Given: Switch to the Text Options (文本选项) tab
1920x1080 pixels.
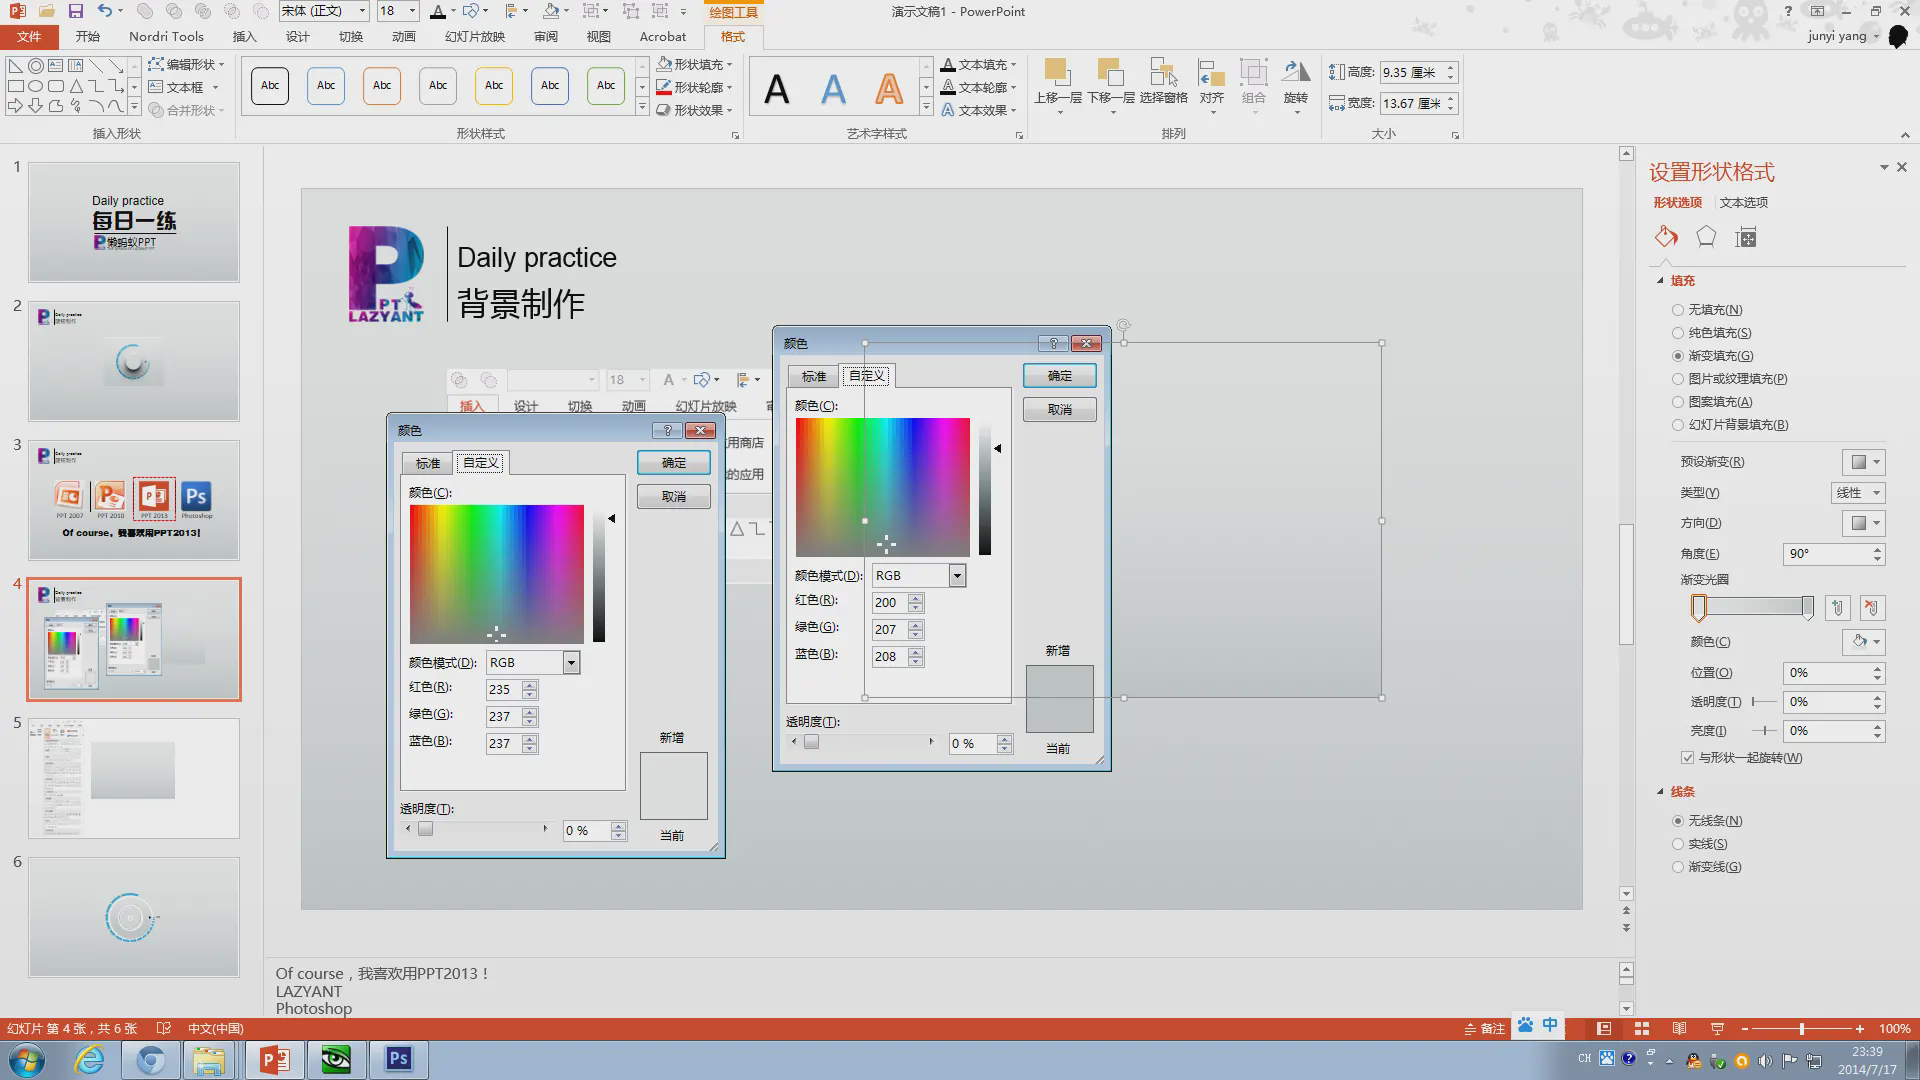Looking at the screenshot, I should click(1743, 202).
